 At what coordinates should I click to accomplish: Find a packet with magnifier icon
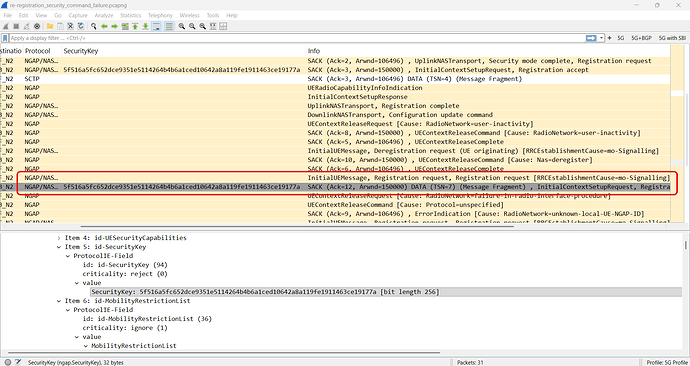click(94, 26)
